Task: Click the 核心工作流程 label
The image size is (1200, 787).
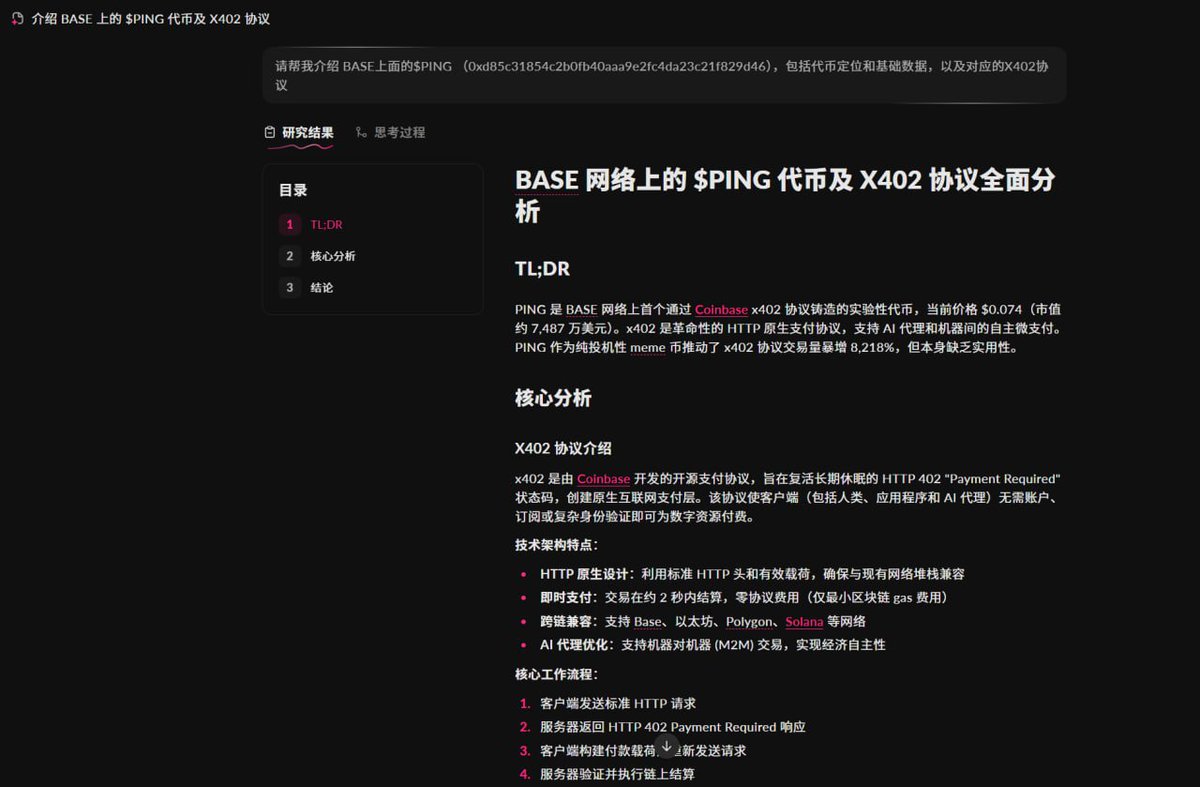Action: (556, 674)
